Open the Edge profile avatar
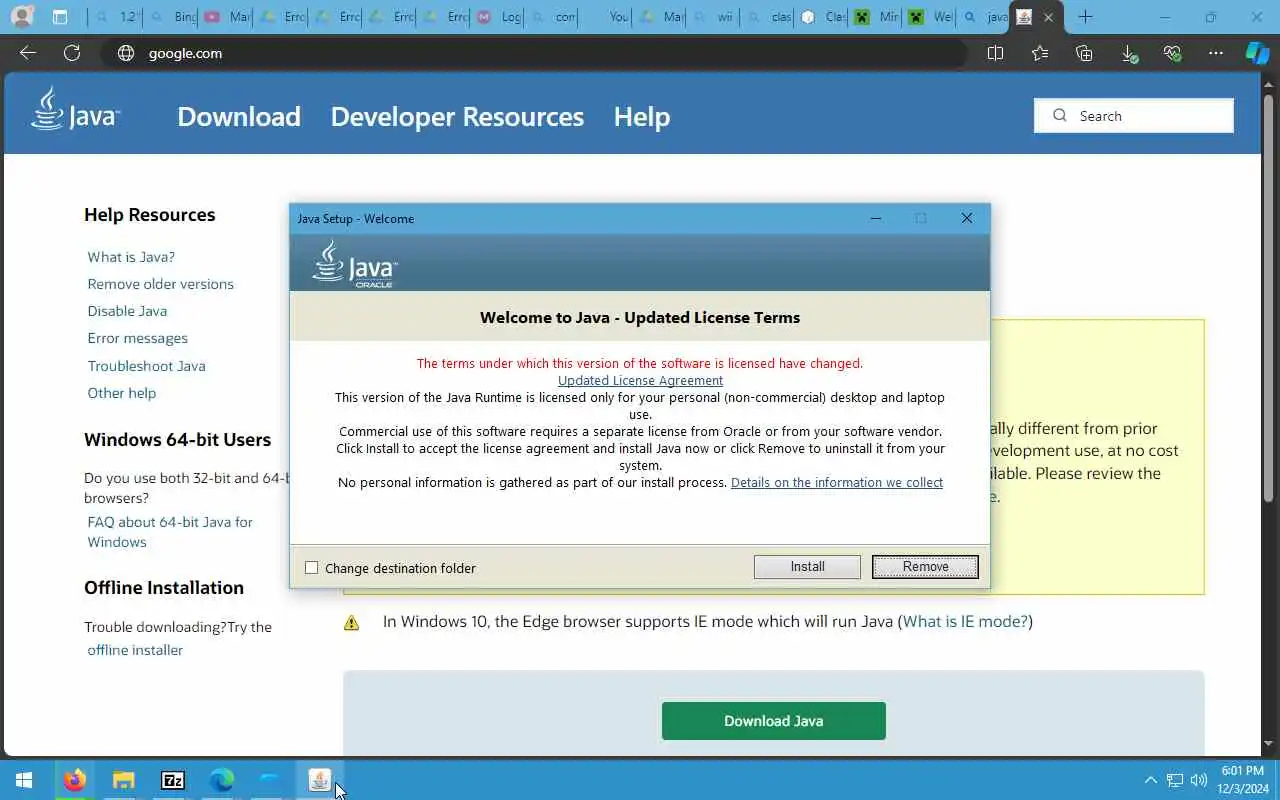 coord(21,17)
